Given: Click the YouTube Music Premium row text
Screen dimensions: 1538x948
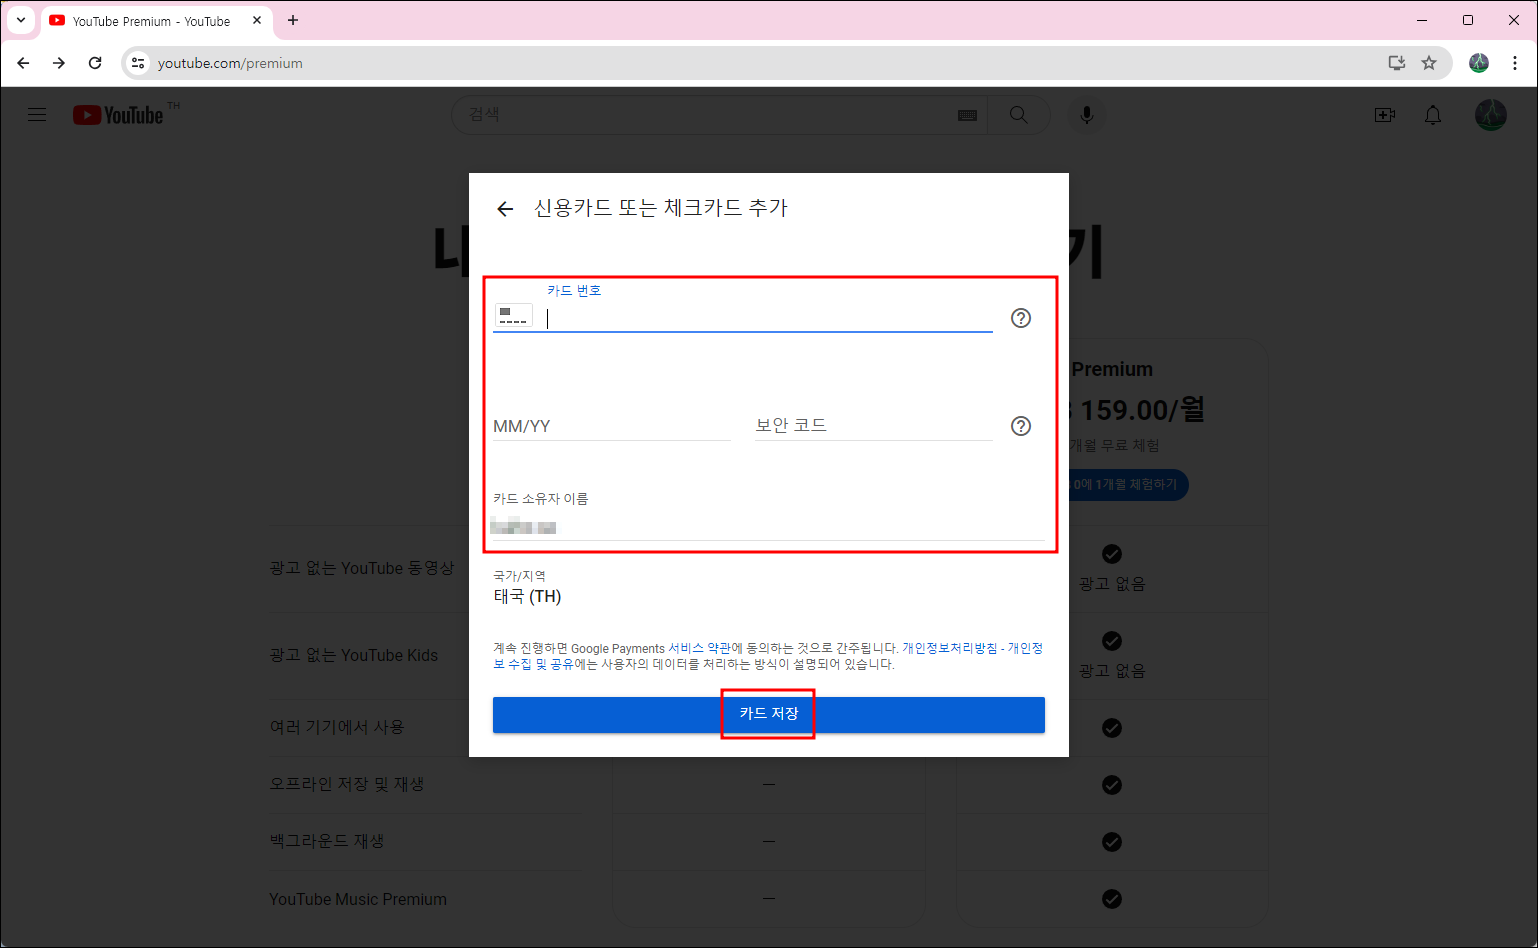Looking at the screenshot, I should (358, 899).
